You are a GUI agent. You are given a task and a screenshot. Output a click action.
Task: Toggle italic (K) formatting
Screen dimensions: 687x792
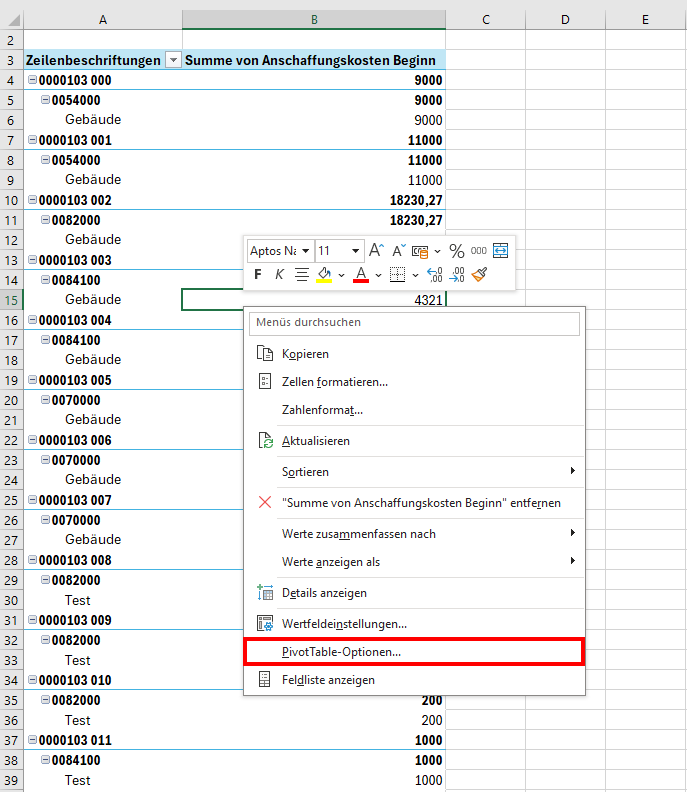[279, 275]
